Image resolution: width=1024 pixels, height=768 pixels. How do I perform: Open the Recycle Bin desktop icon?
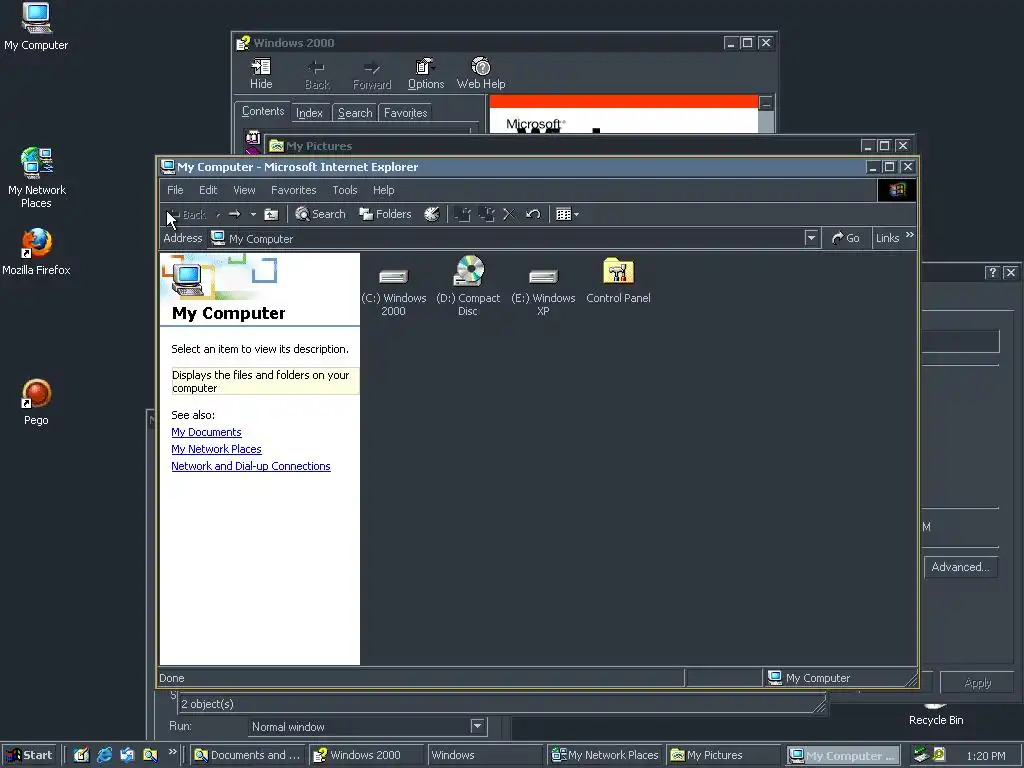tap(936, 715)
